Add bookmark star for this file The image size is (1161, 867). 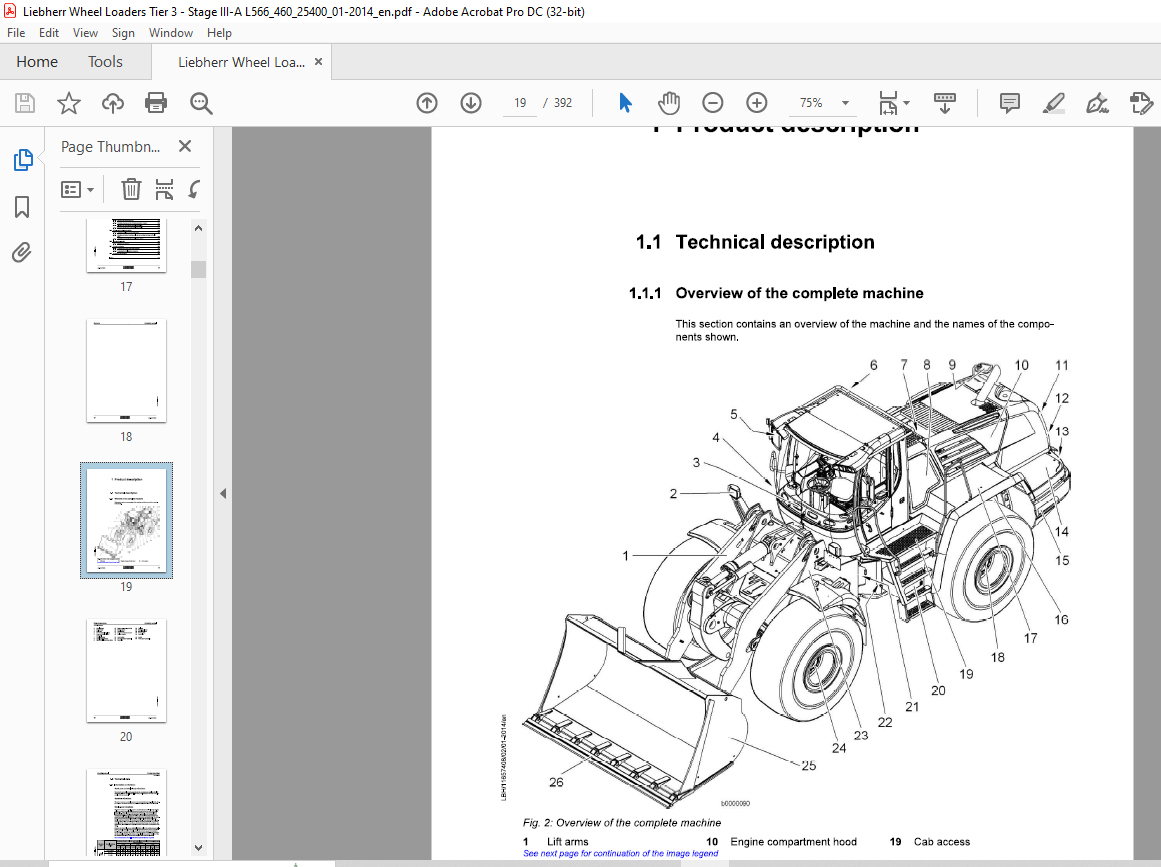pyautogui.click(x=69, y=103)
